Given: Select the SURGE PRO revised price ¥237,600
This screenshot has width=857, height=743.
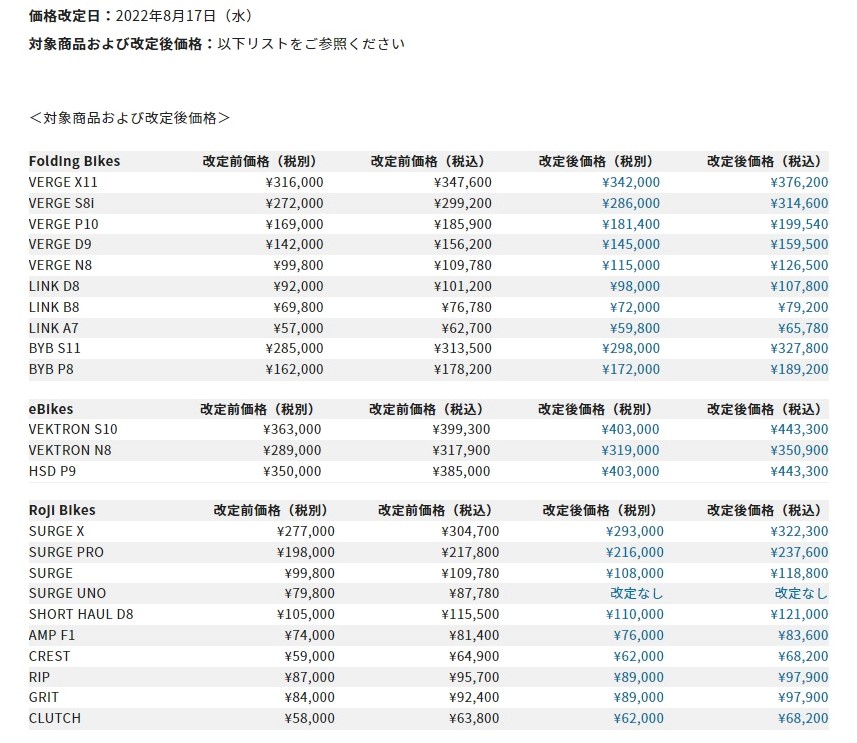Looking at the screenshot, I should point(799,552).
